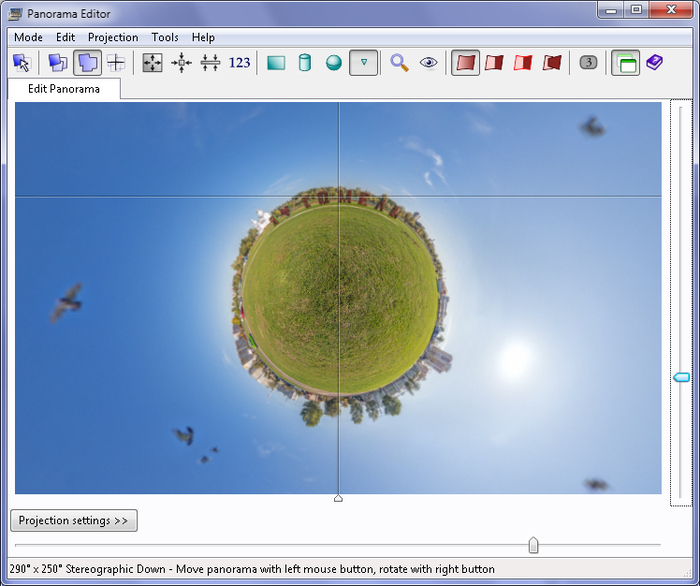Select the arrow pointer tool icon
This screenshot has width=700, height=586.
[x=22, y=63]
